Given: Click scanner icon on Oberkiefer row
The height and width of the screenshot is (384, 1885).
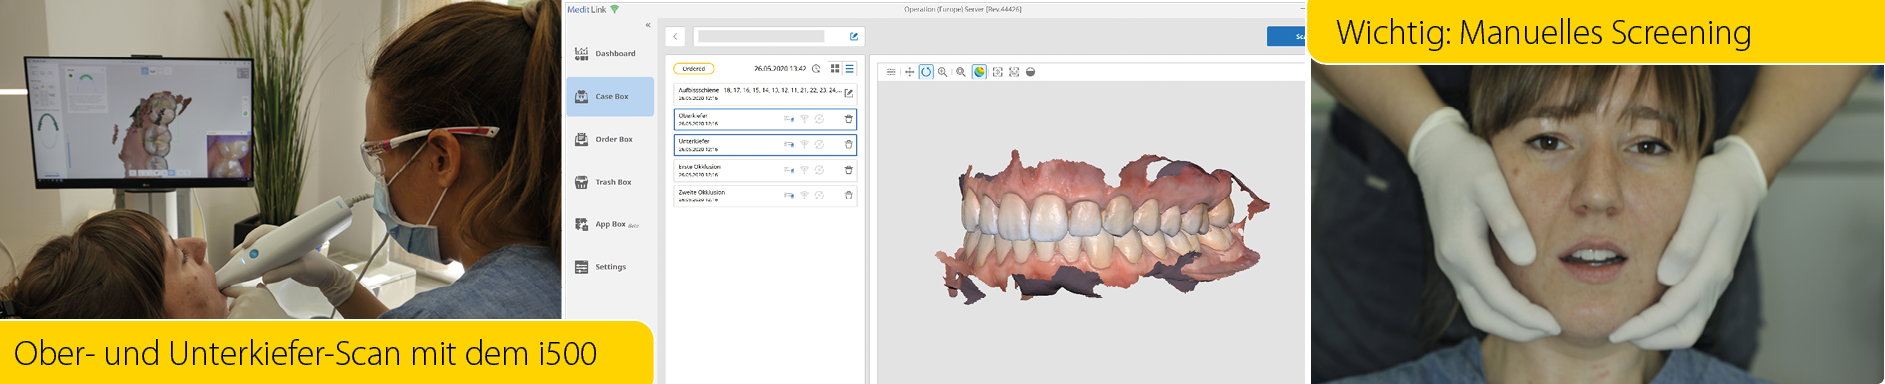Looking at the screenshot, I should tap(789, 119).
